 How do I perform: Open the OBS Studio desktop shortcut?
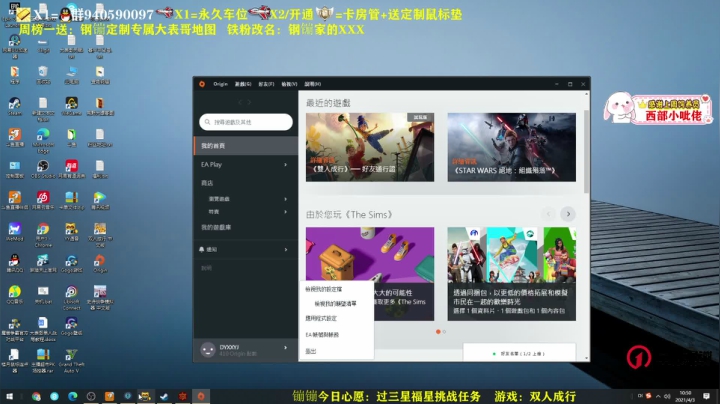(43, 169)
